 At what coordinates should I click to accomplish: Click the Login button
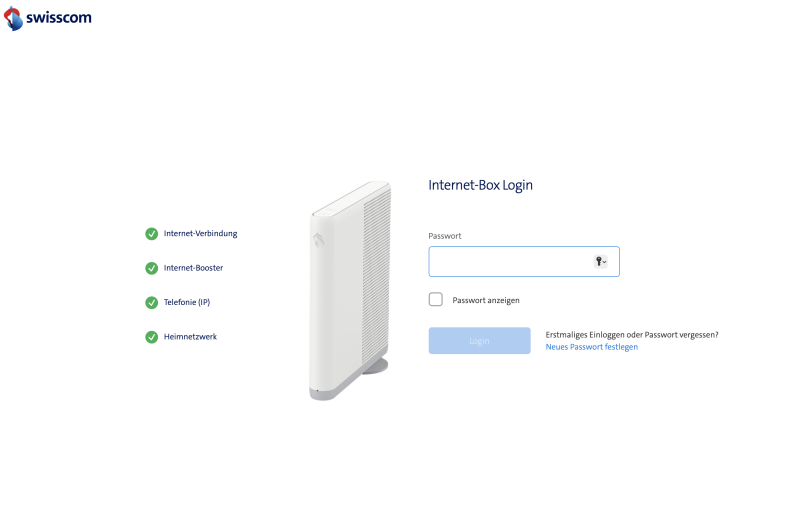[x=480, y=341]
